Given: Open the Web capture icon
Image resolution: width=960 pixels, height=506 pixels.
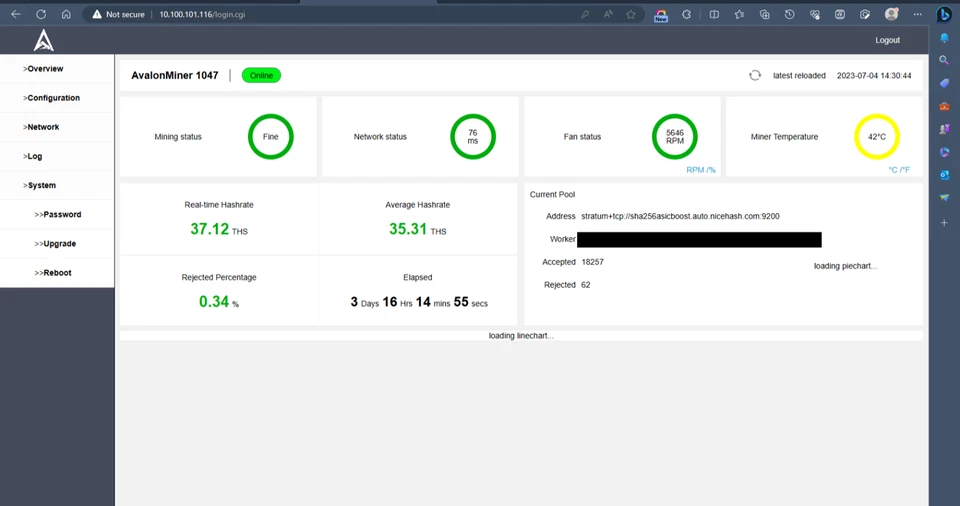Looking at the screenshot, I should [864, 14].
